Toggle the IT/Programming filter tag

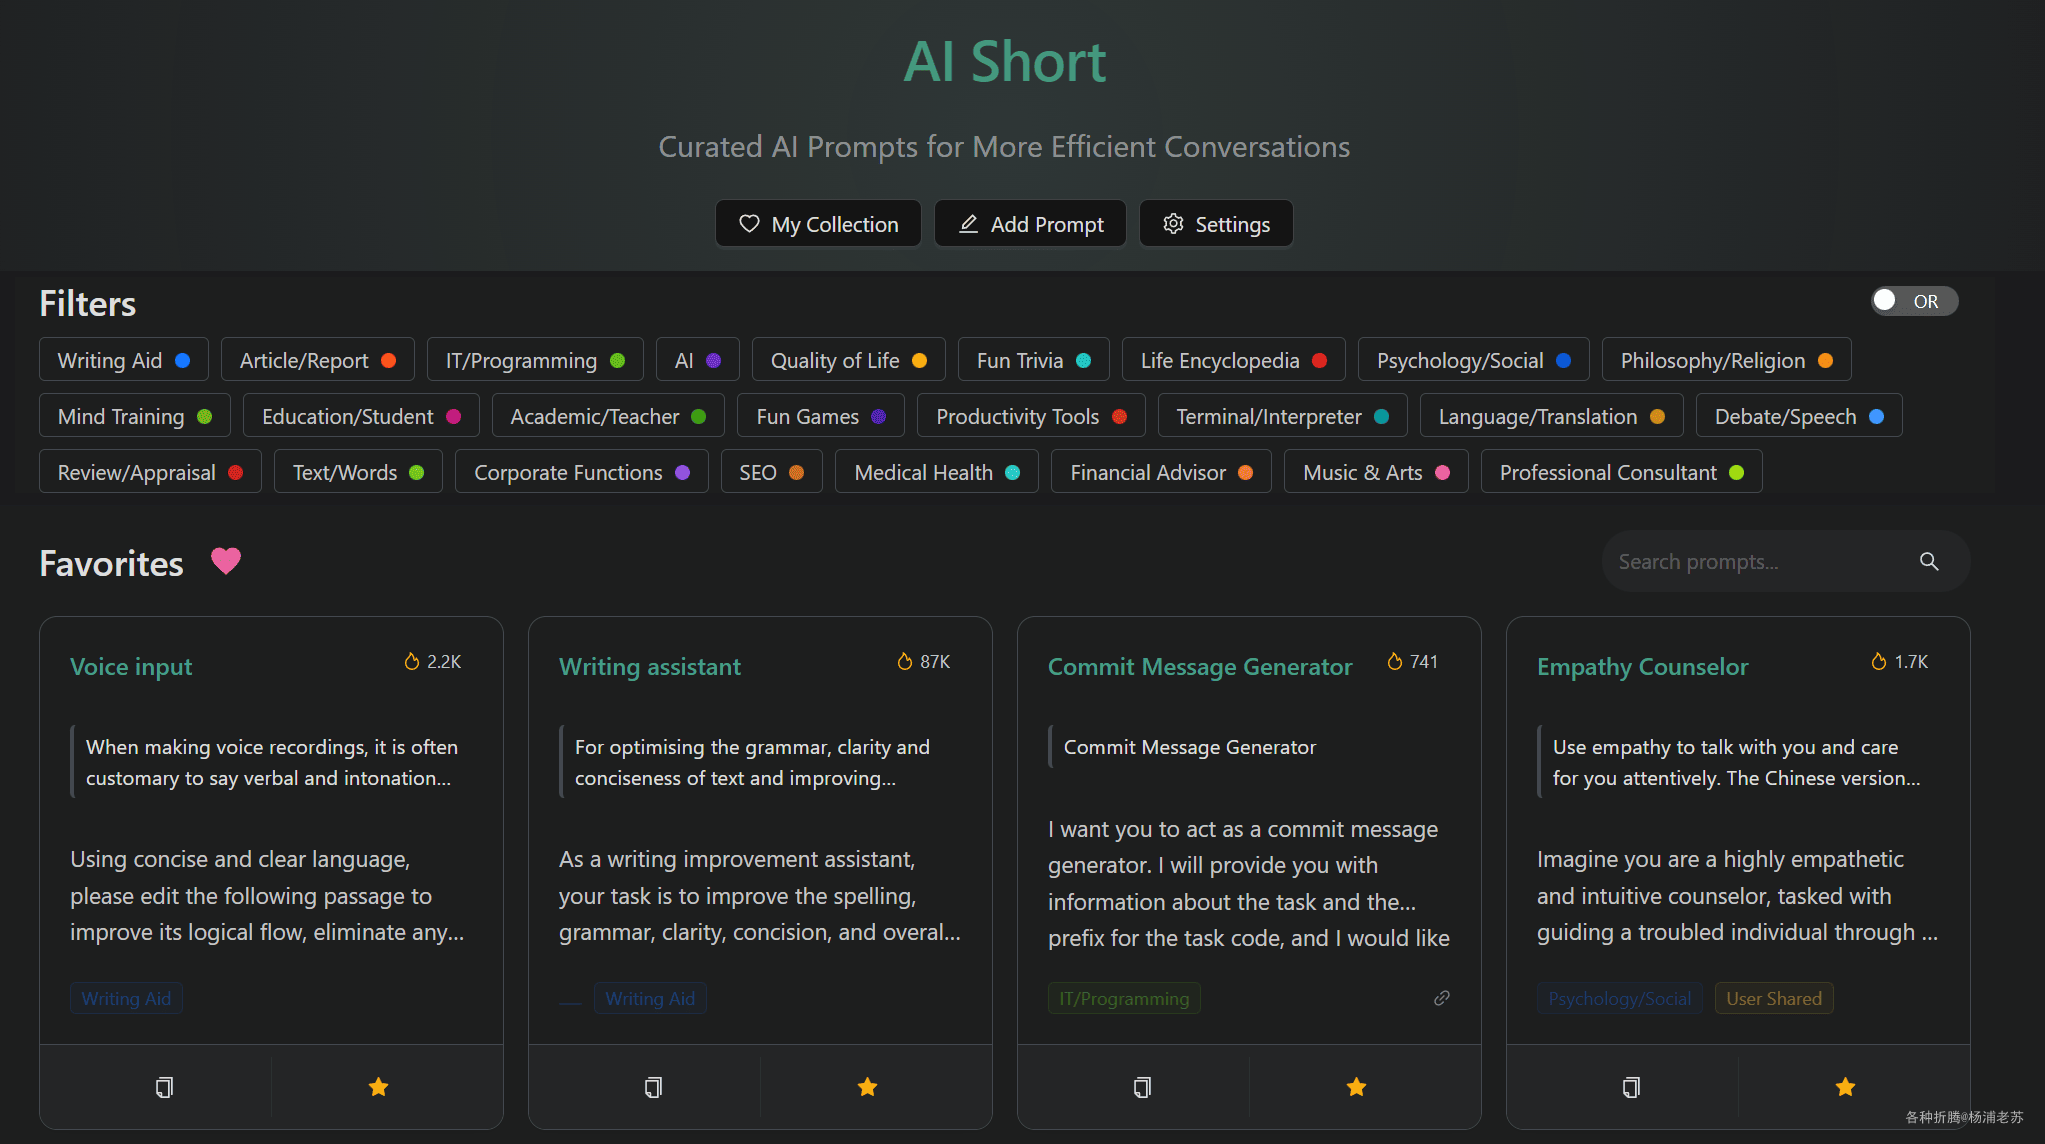click(534, 360)
